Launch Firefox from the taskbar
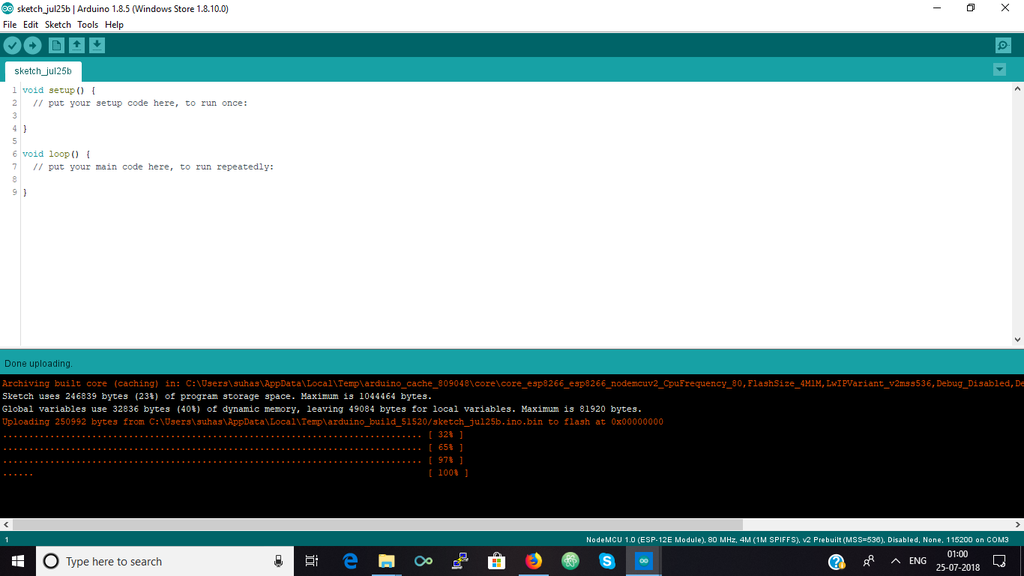This screenshot has height=576, width=1024. (533, 561)
